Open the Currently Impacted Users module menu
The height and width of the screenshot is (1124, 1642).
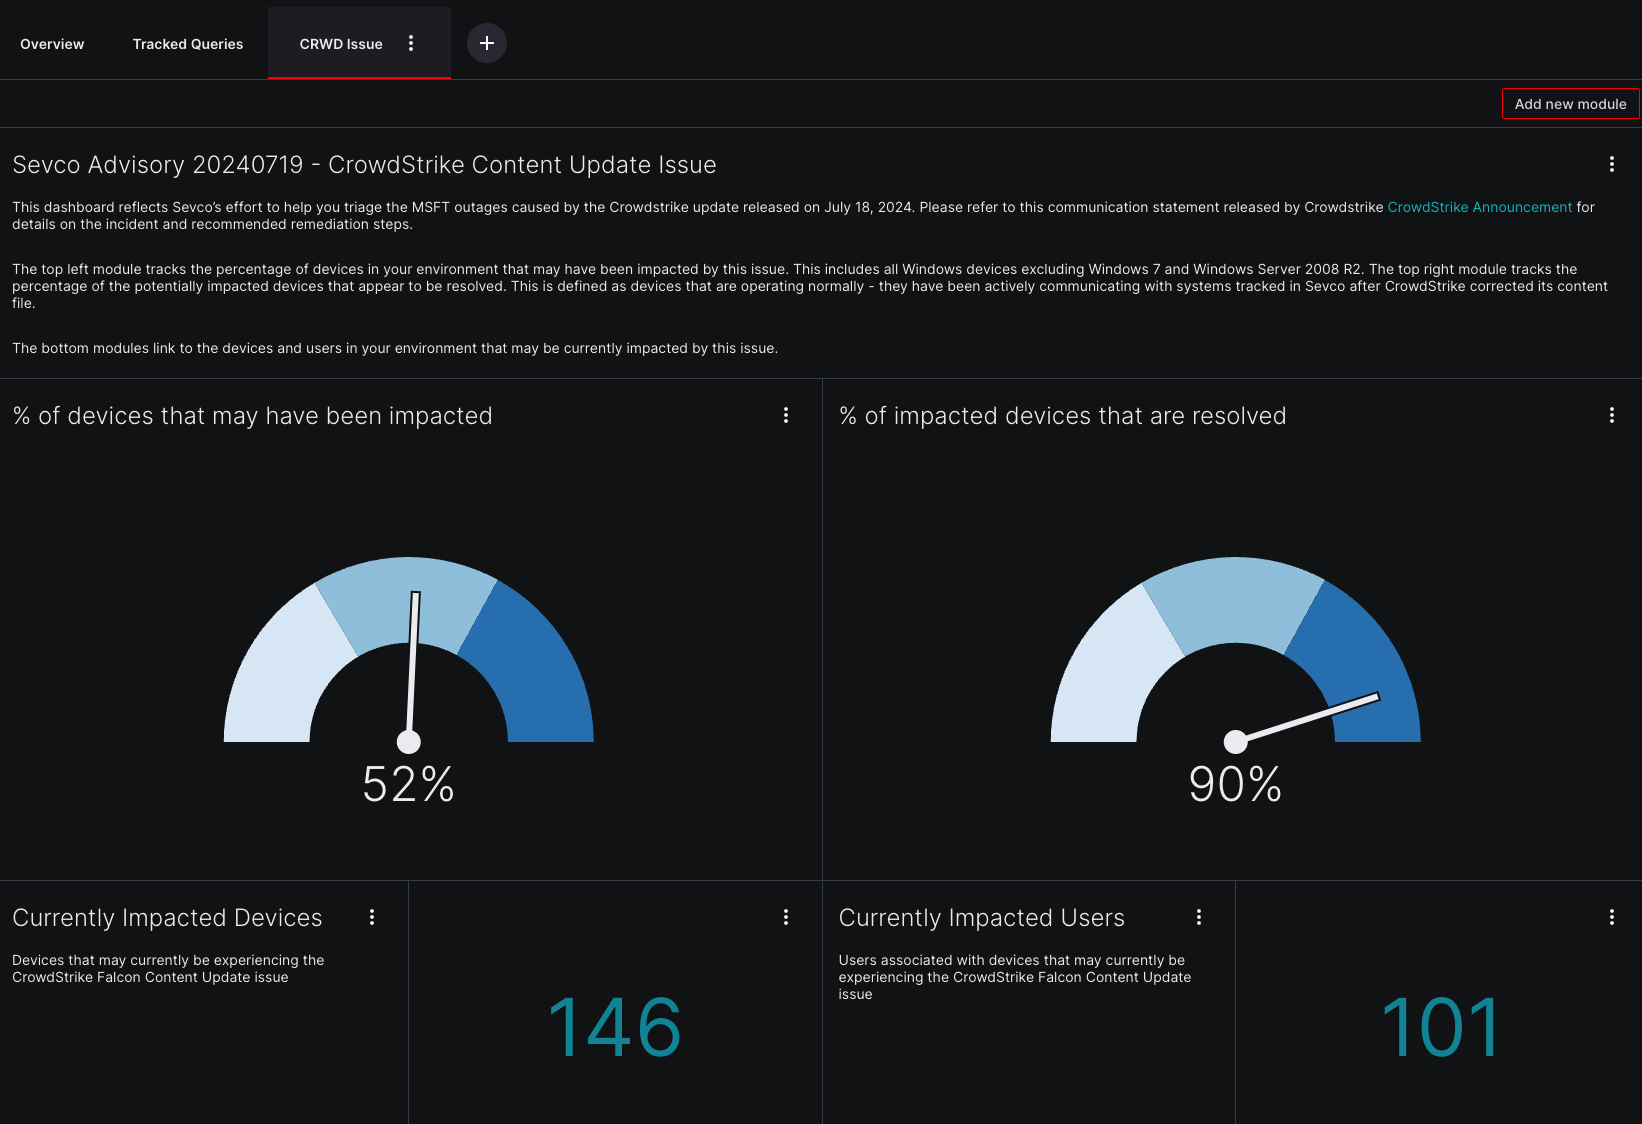click(1198, 917)
